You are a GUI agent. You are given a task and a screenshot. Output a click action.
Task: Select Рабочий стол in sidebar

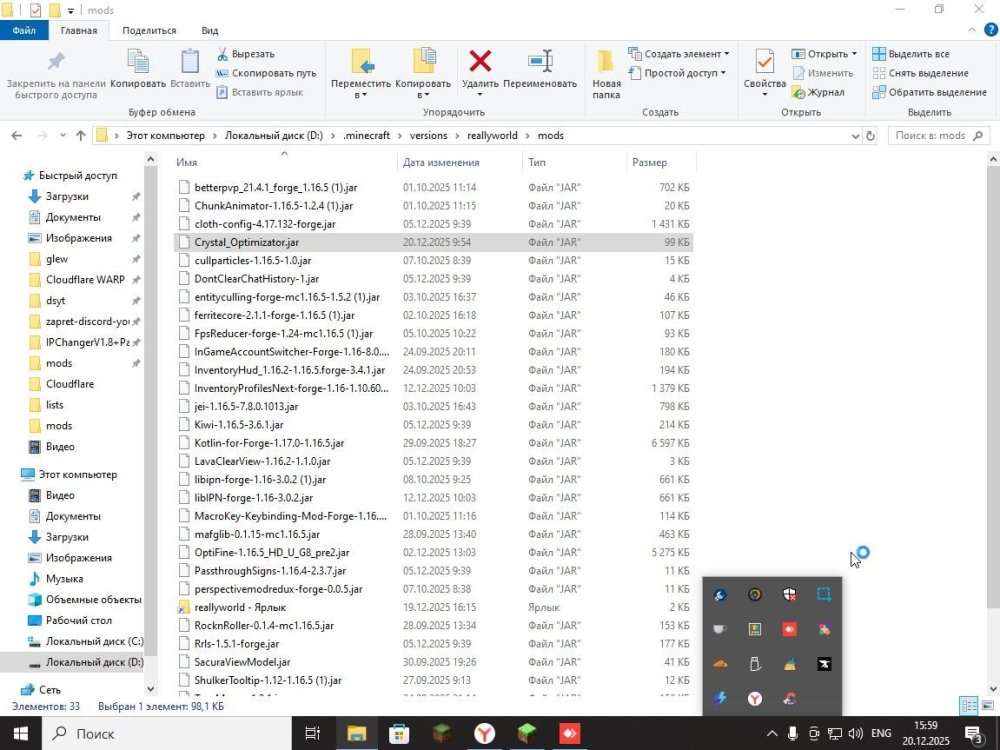[78, 621]
